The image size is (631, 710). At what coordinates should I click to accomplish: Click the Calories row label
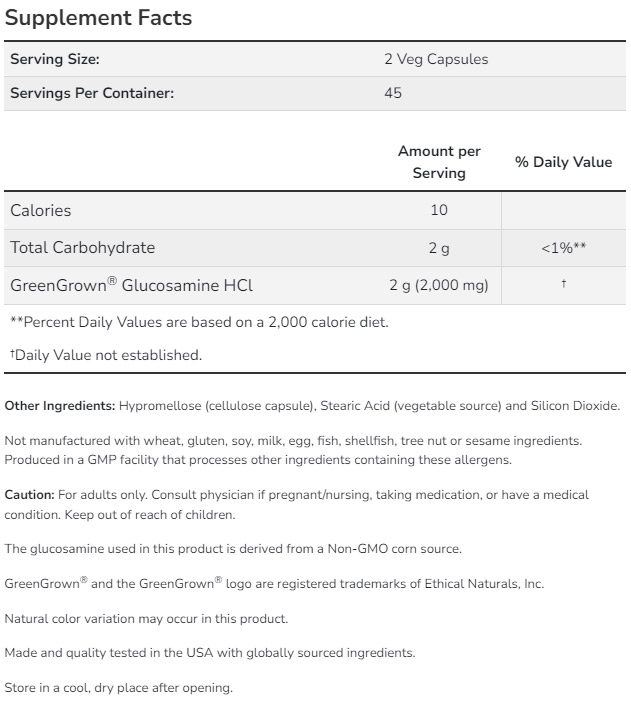tap(41, 210)
